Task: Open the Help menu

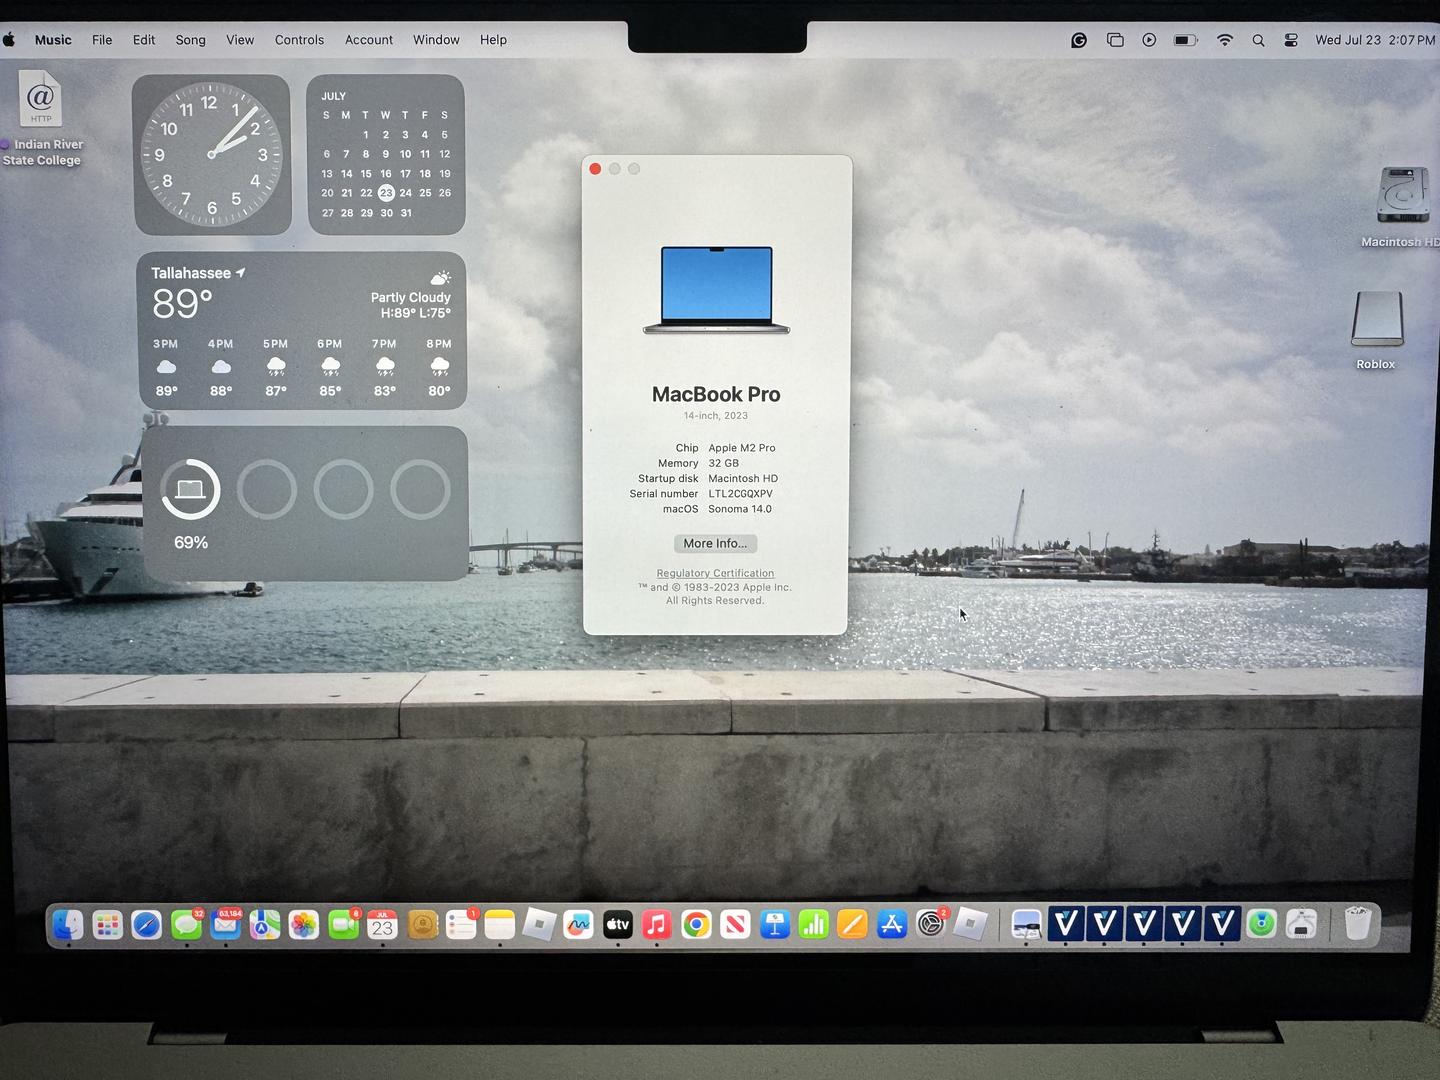Action: click(493, 40)
